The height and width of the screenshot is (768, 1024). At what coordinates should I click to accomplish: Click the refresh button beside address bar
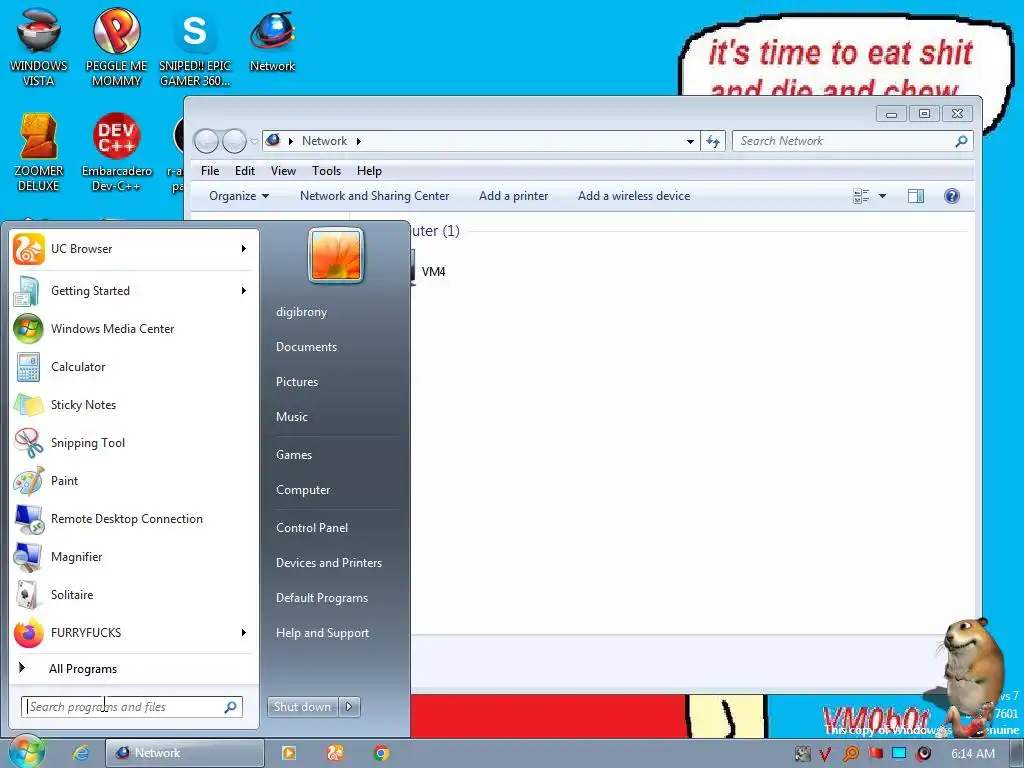click(x=712, y=141)
